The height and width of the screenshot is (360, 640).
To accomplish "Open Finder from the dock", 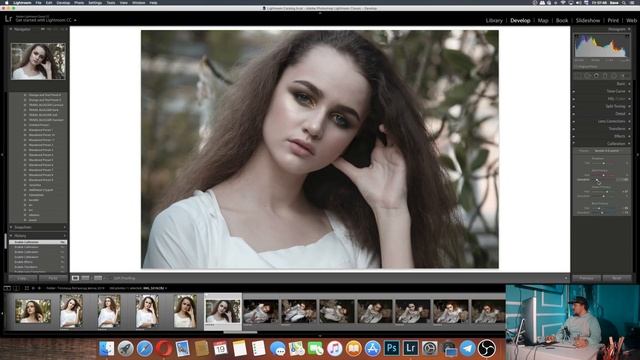I will 107,348.
